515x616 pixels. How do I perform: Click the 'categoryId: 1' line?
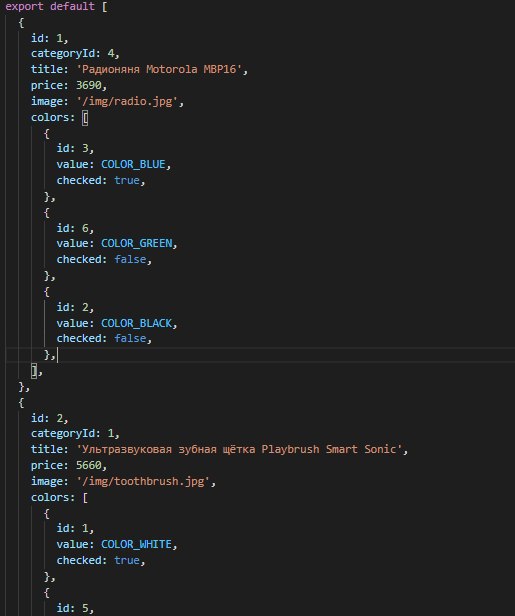pos(75,433)
